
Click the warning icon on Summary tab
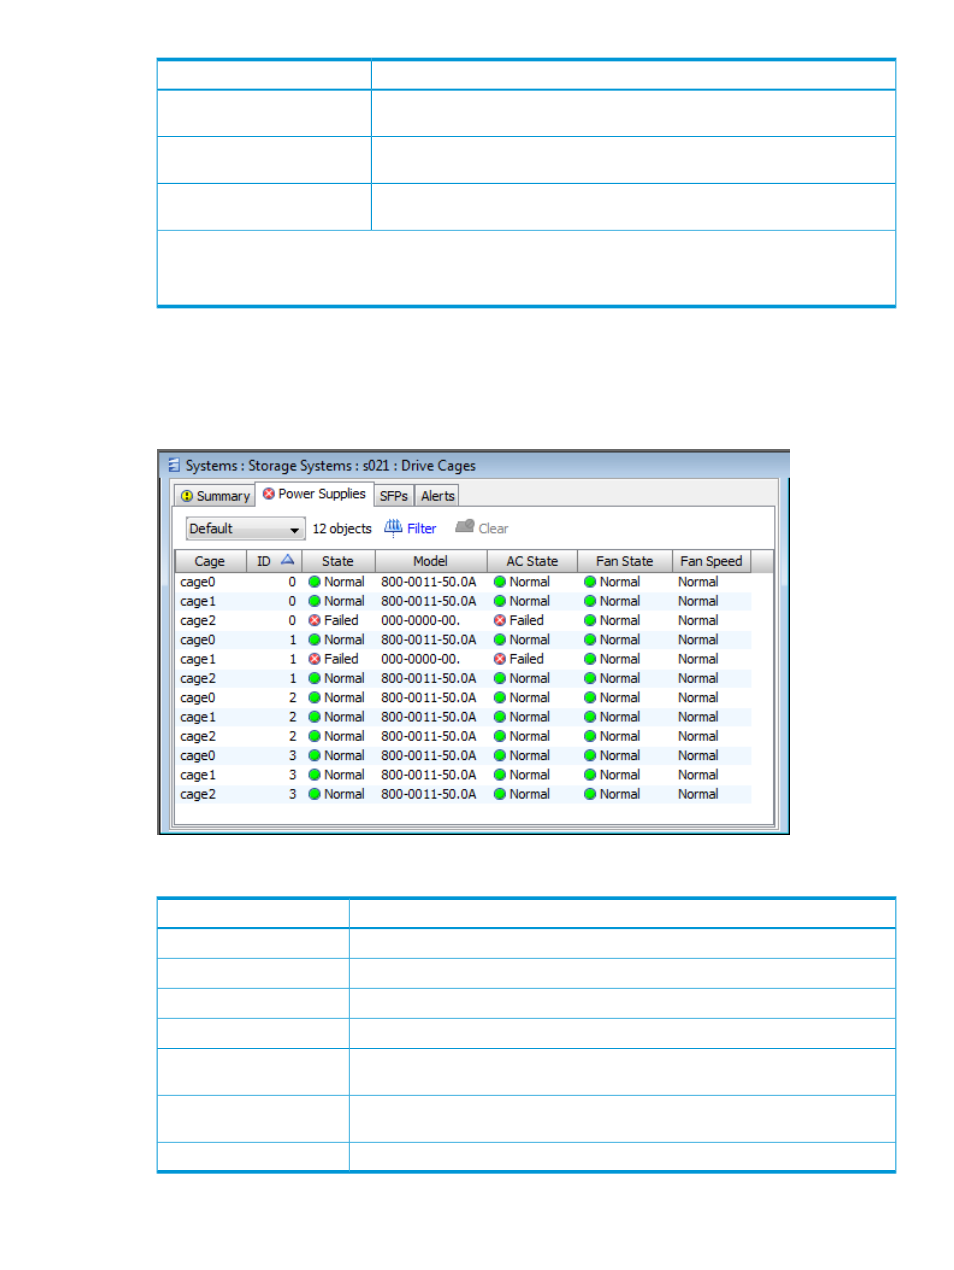coord(186,496)
